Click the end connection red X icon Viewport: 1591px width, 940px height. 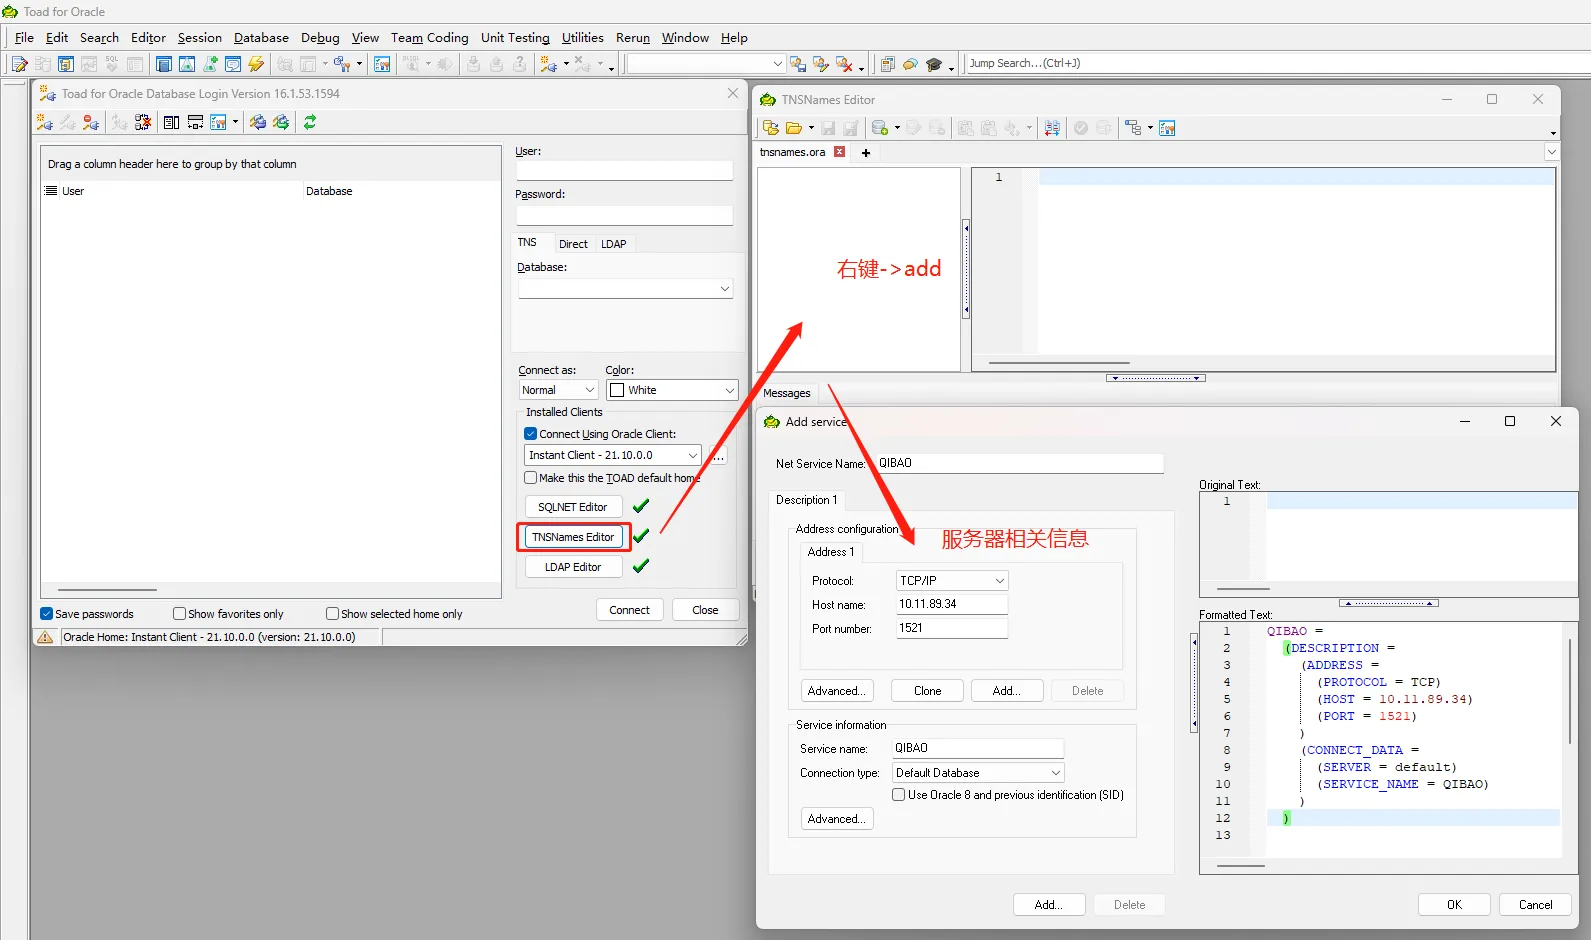[845, 64]
